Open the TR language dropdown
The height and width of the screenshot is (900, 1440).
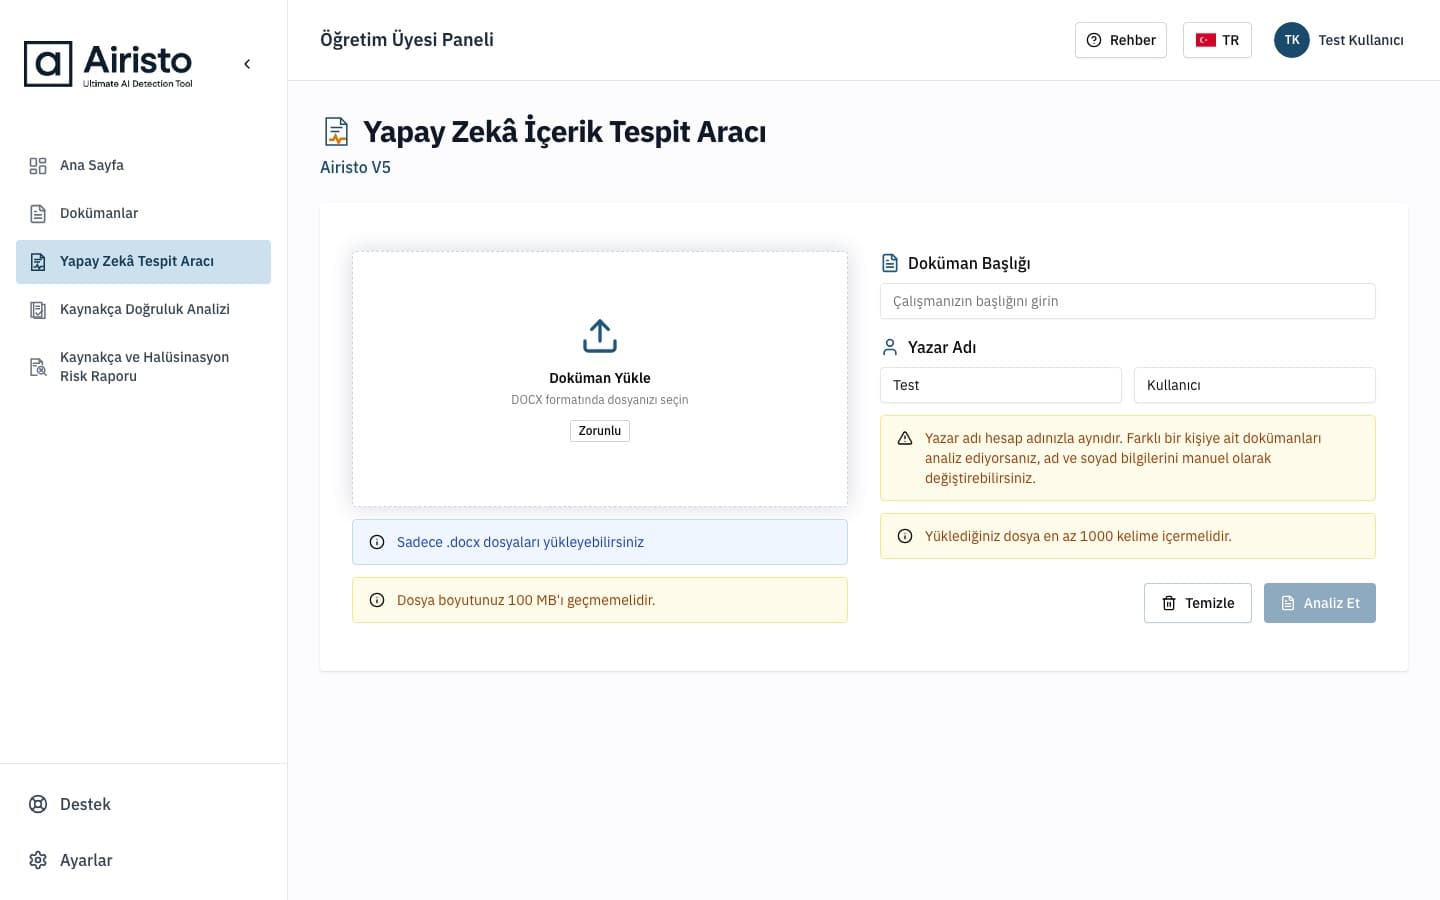(1217, 40)
